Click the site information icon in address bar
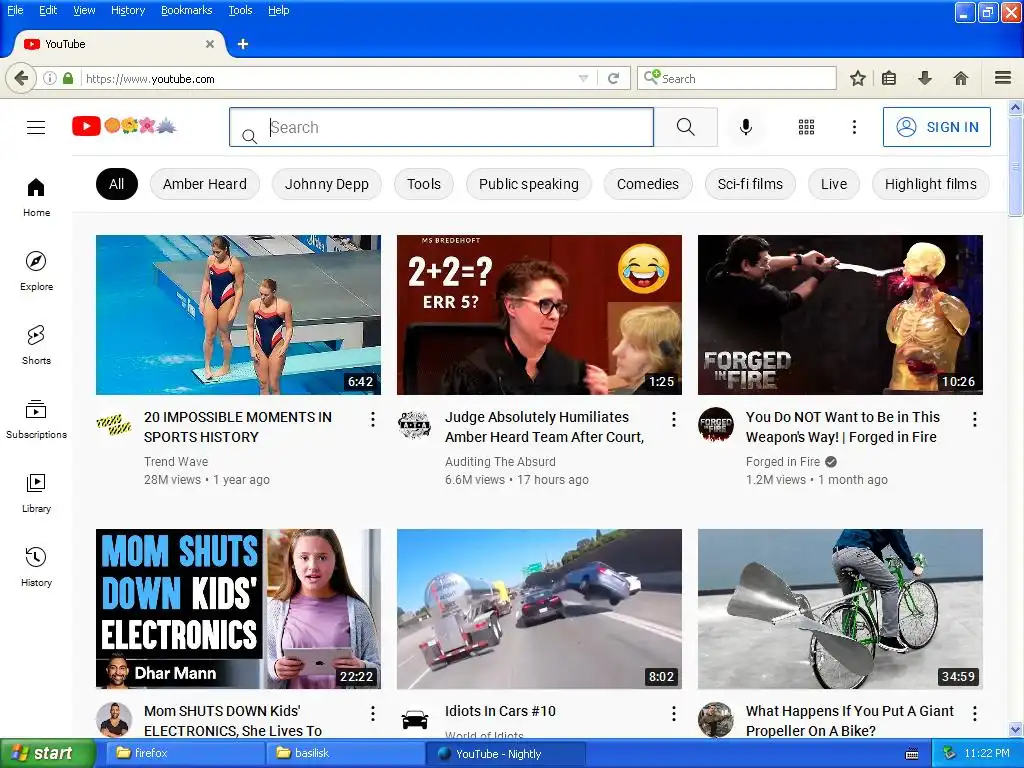This screenshot has width=1024, height=768. click(50, 78)
